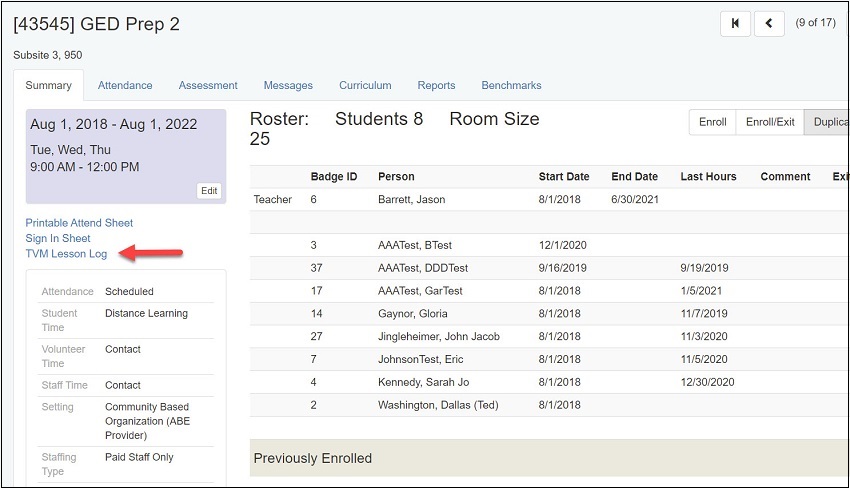Click the Enroll/Exit button
Viewport: 850px width, 488px height.
click(x=770, y=122)
